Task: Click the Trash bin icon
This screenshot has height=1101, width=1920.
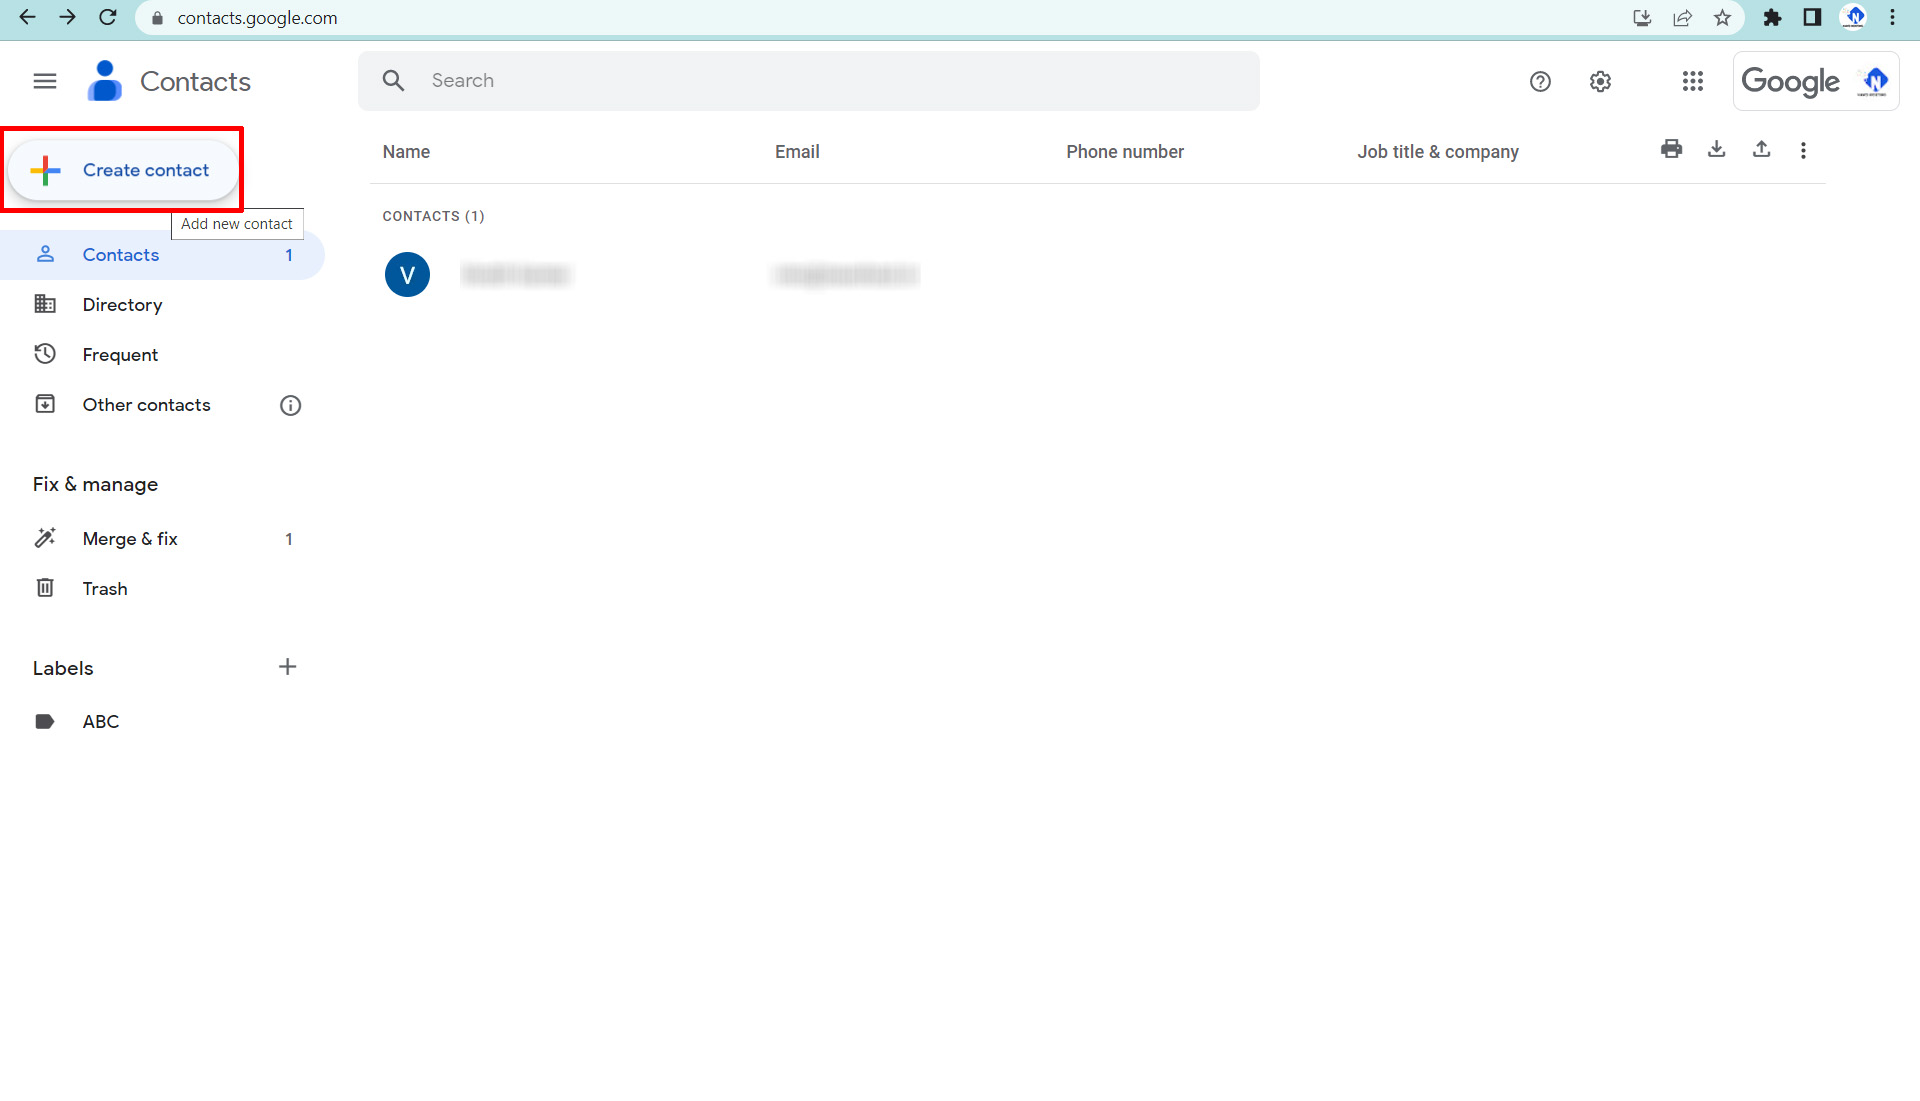Action: point(45,588)
